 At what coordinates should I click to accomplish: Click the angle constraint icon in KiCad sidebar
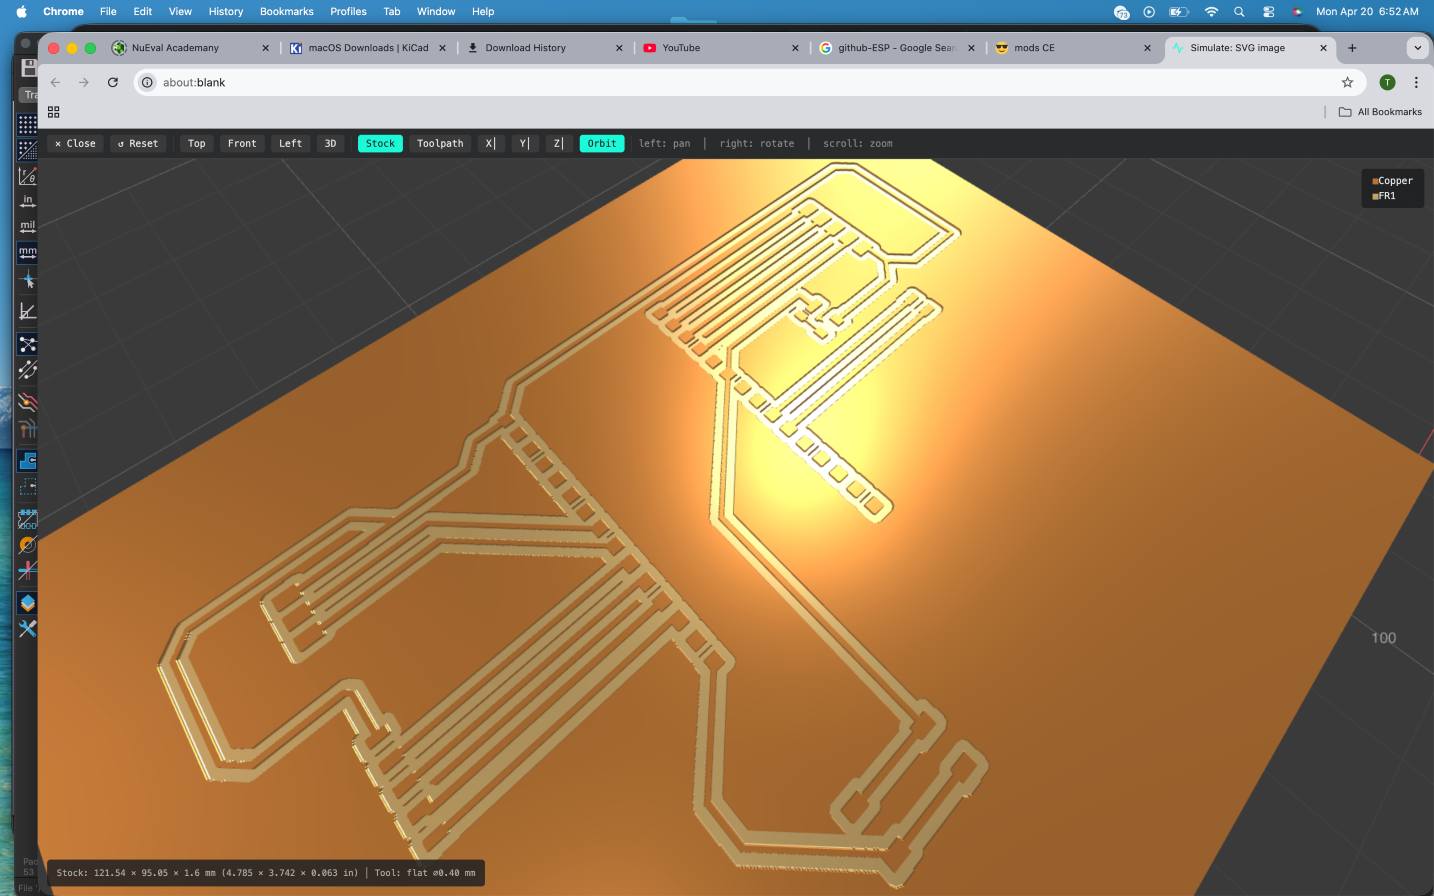28,311
